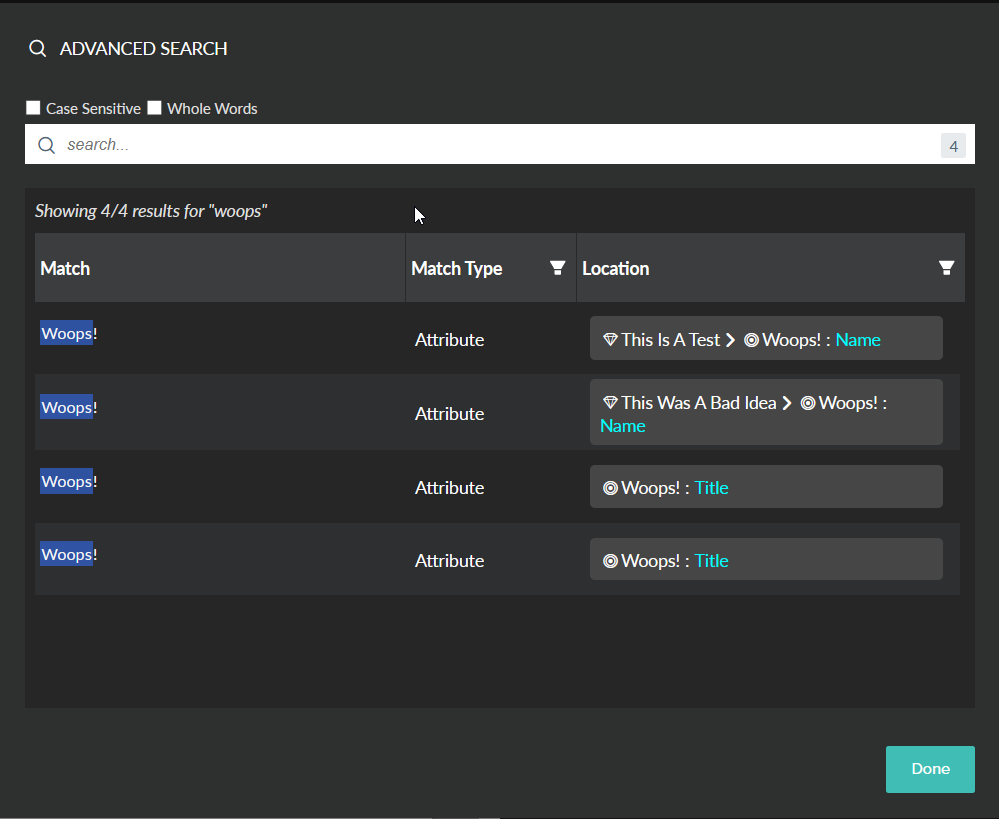Open the Match Type column filter
The image size is (999, 819).
click(x=557, y=268)
